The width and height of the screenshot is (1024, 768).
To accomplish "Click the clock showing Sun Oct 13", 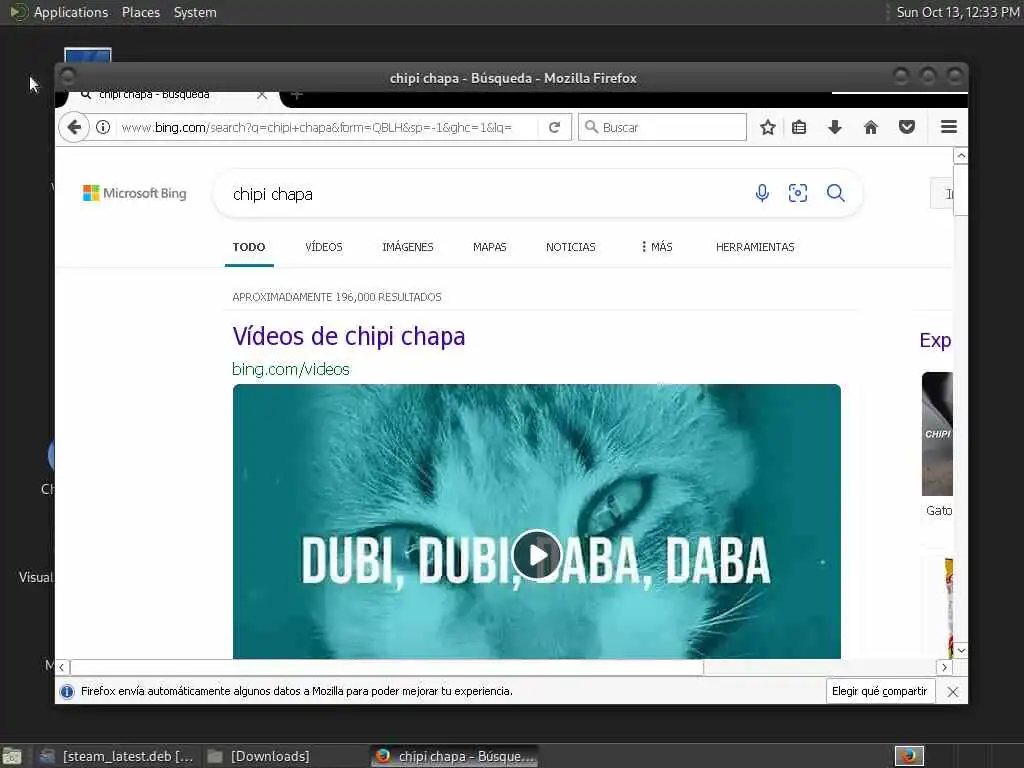I will tap(957, 12).
